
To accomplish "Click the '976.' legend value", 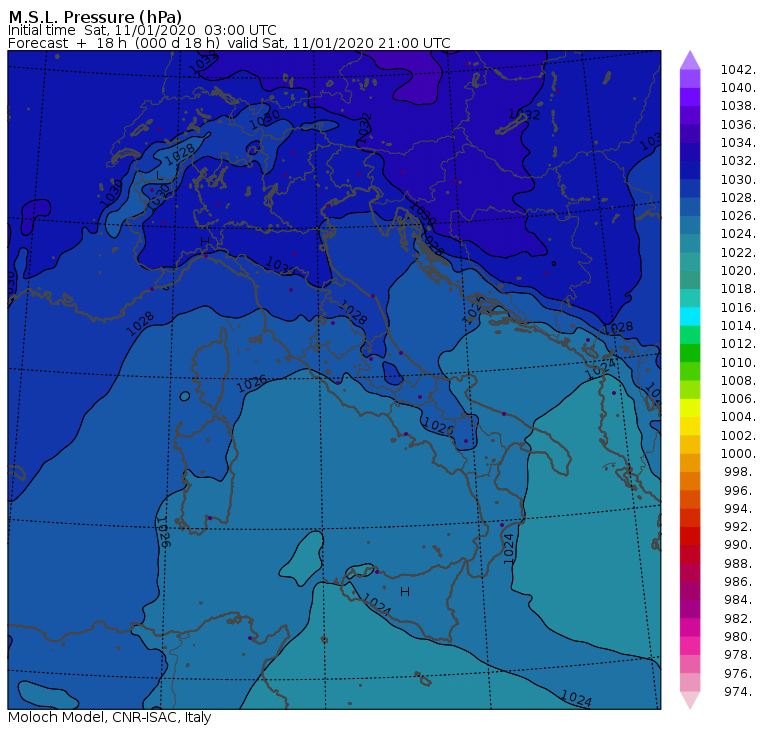I will [x=740, y=673].
